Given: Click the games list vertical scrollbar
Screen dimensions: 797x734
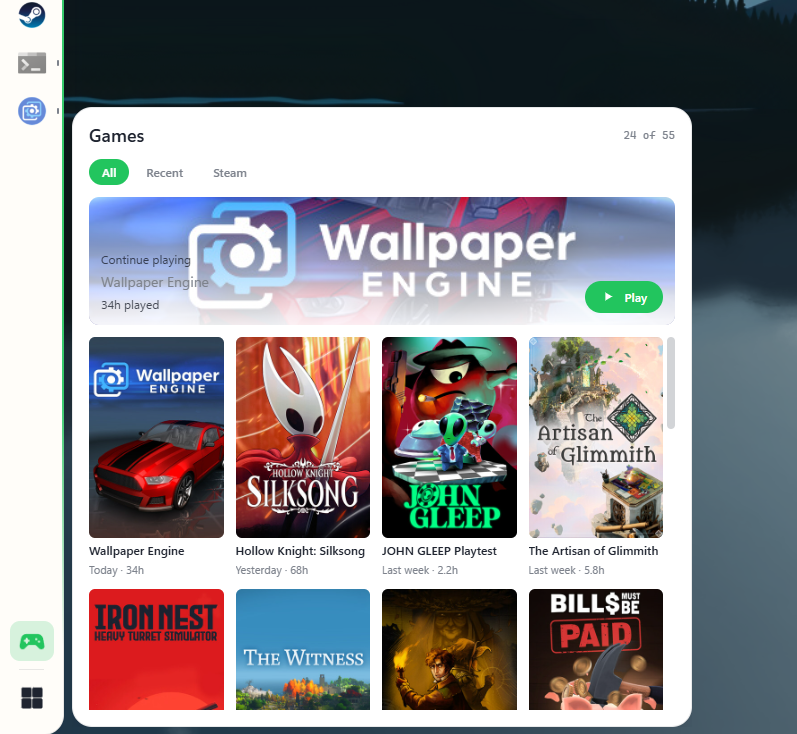Looking at the screenshot, I should tap(671, 383).
